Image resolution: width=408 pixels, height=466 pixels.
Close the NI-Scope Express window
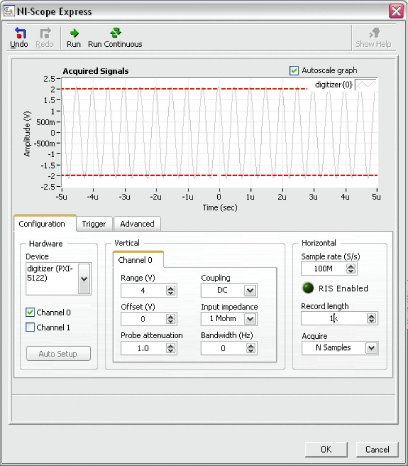[x=396, y=11]
